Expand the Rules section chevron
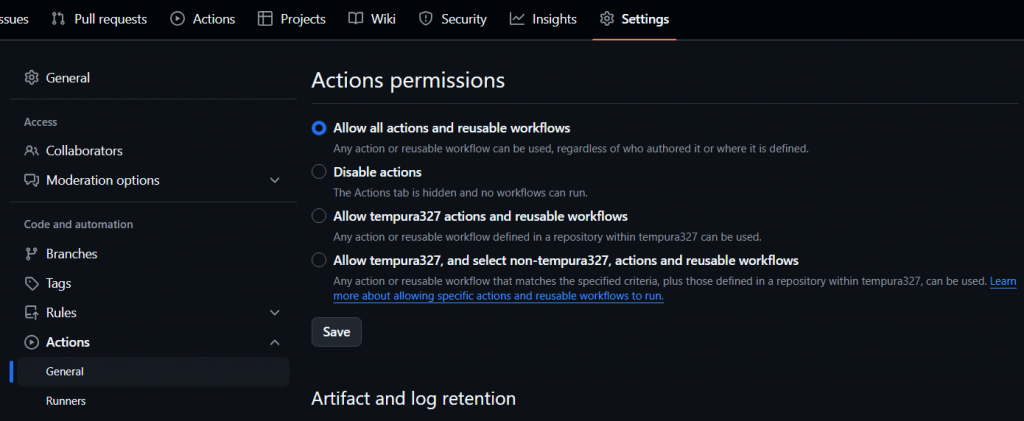This screenshot has width=1024, height=421. (x=275, y=313)
